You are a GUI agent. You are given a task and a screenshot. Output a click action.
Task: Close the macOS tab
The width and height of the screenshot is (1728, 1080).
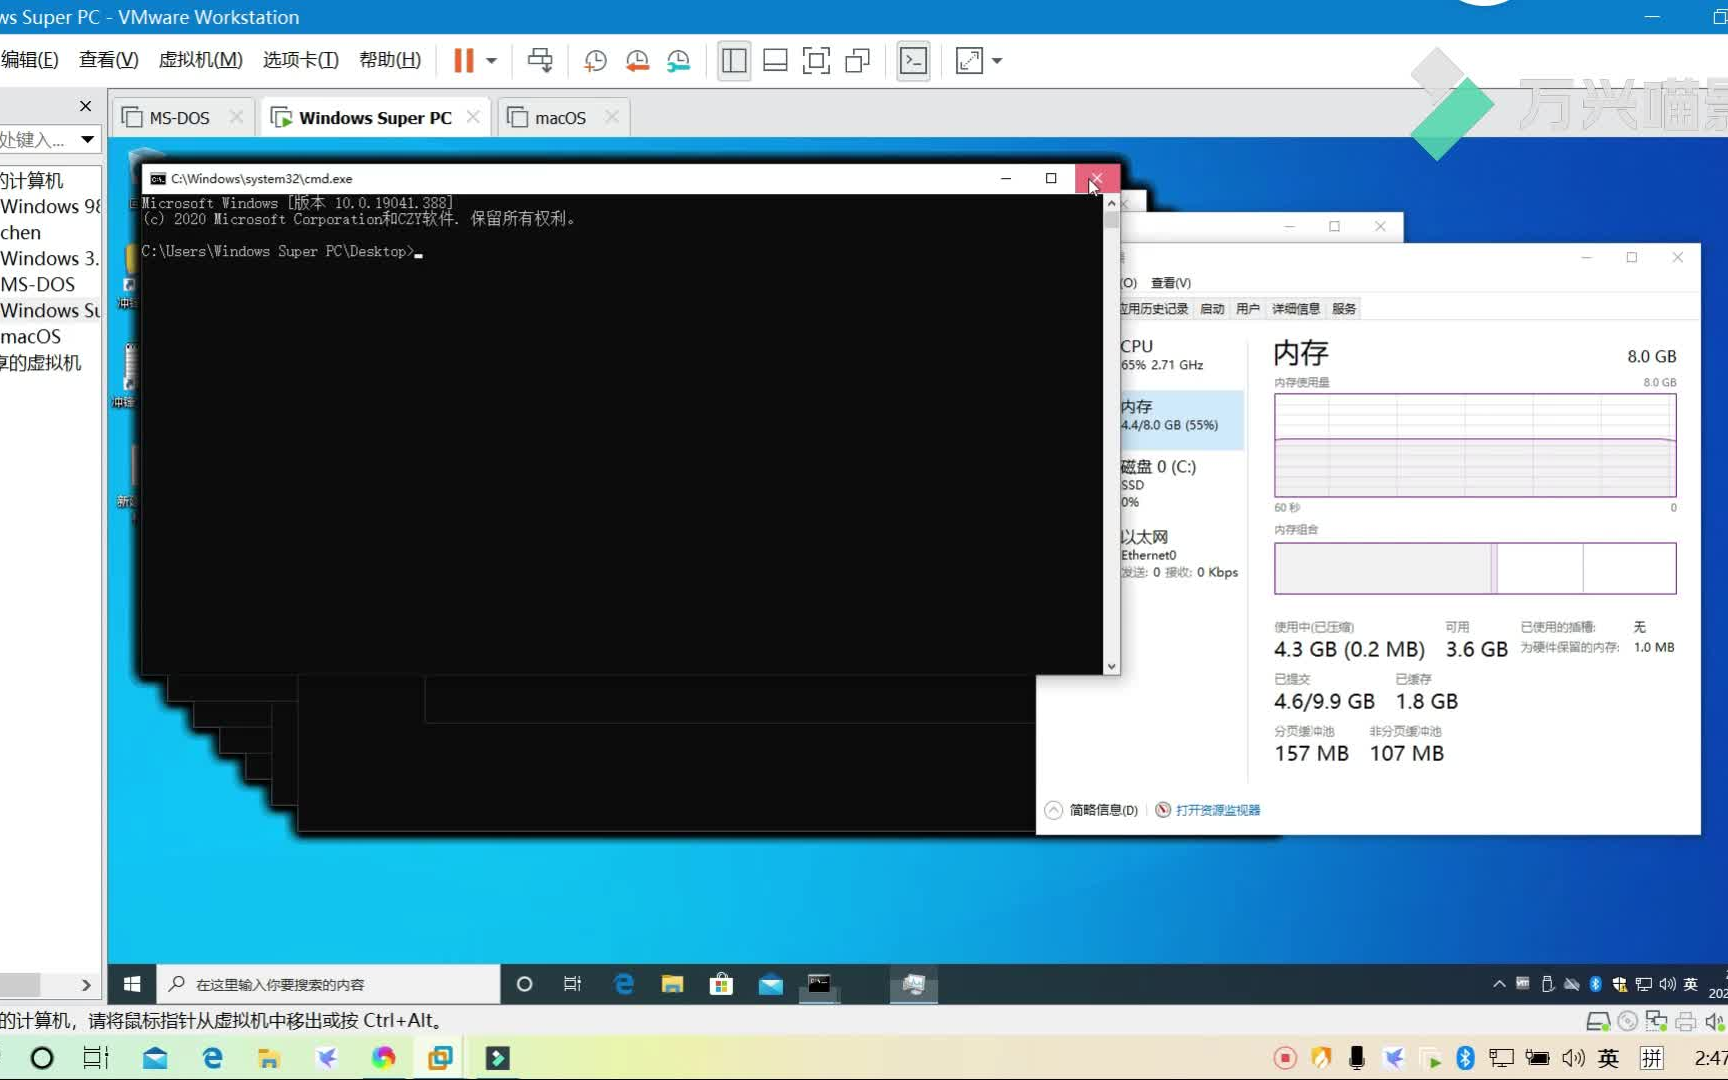pyautogui.click(x=612, y=117)
